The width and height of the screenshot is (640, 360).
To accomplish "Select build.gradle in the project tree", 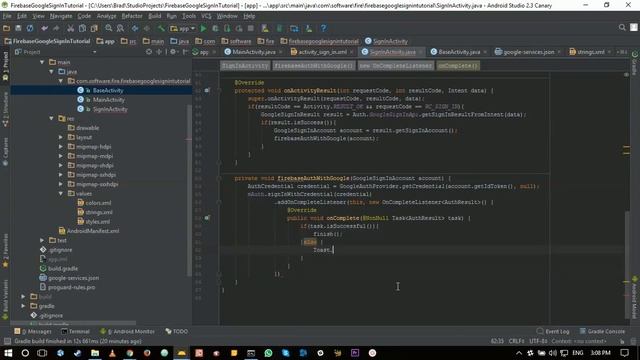I will [62, 269].
